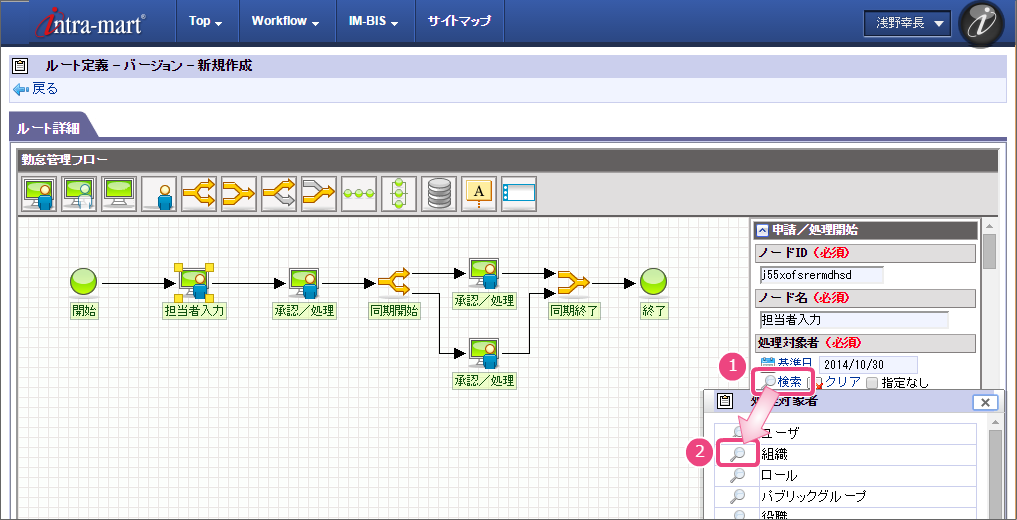Viewport: 1017px width, 520px height.
Task: Click the 2014/10/30 date field
Action: [x=868, y=364]
